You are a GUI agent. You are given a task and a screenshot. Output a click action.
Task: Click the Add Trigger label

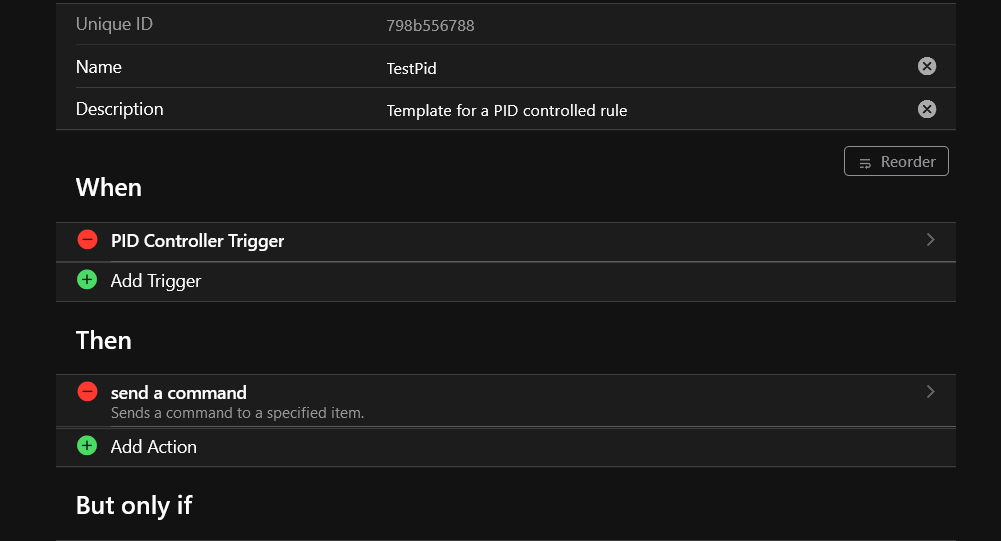click(156, 281)
